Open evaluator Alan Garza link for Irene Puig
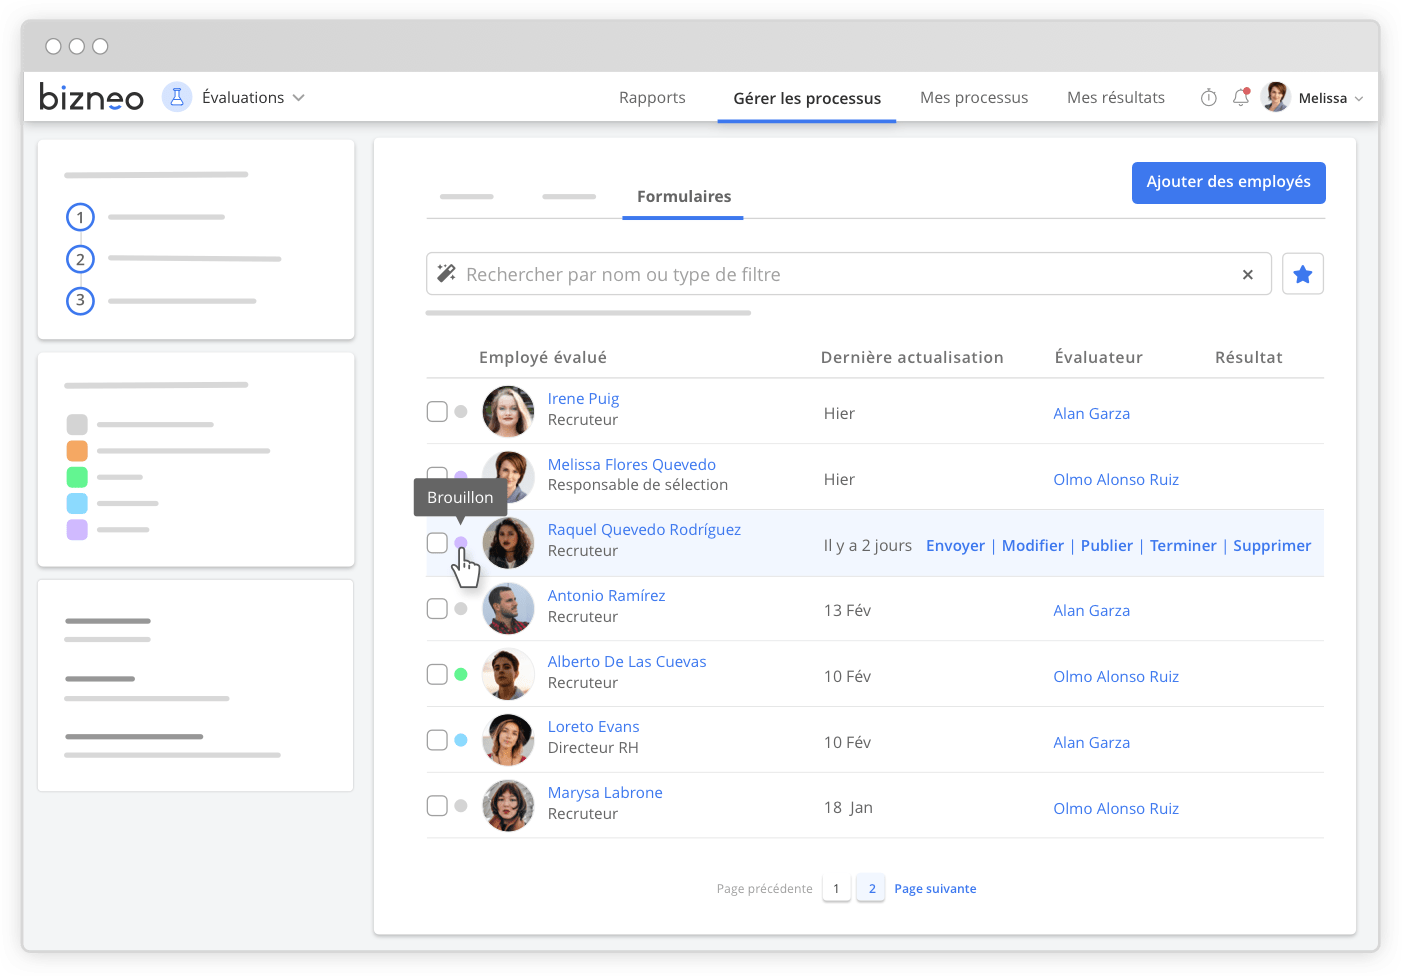 tap(1091, 413)
